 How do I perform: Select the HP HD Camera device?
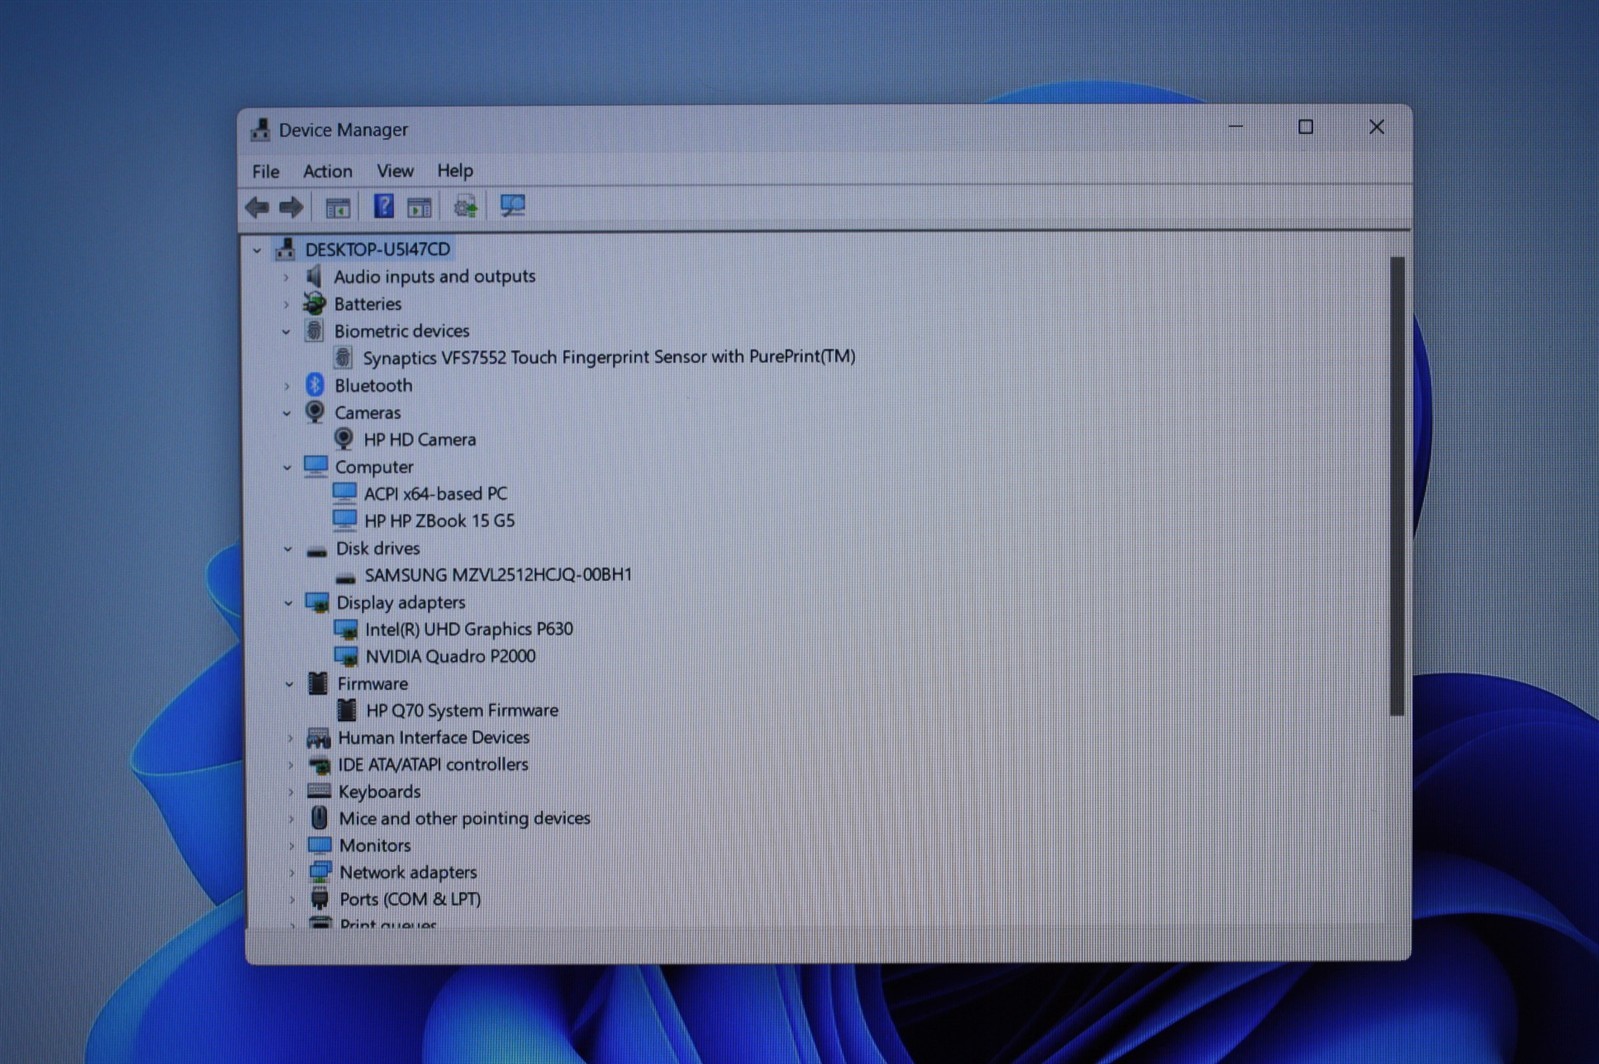pyautogui.click(x=419, y=439)
